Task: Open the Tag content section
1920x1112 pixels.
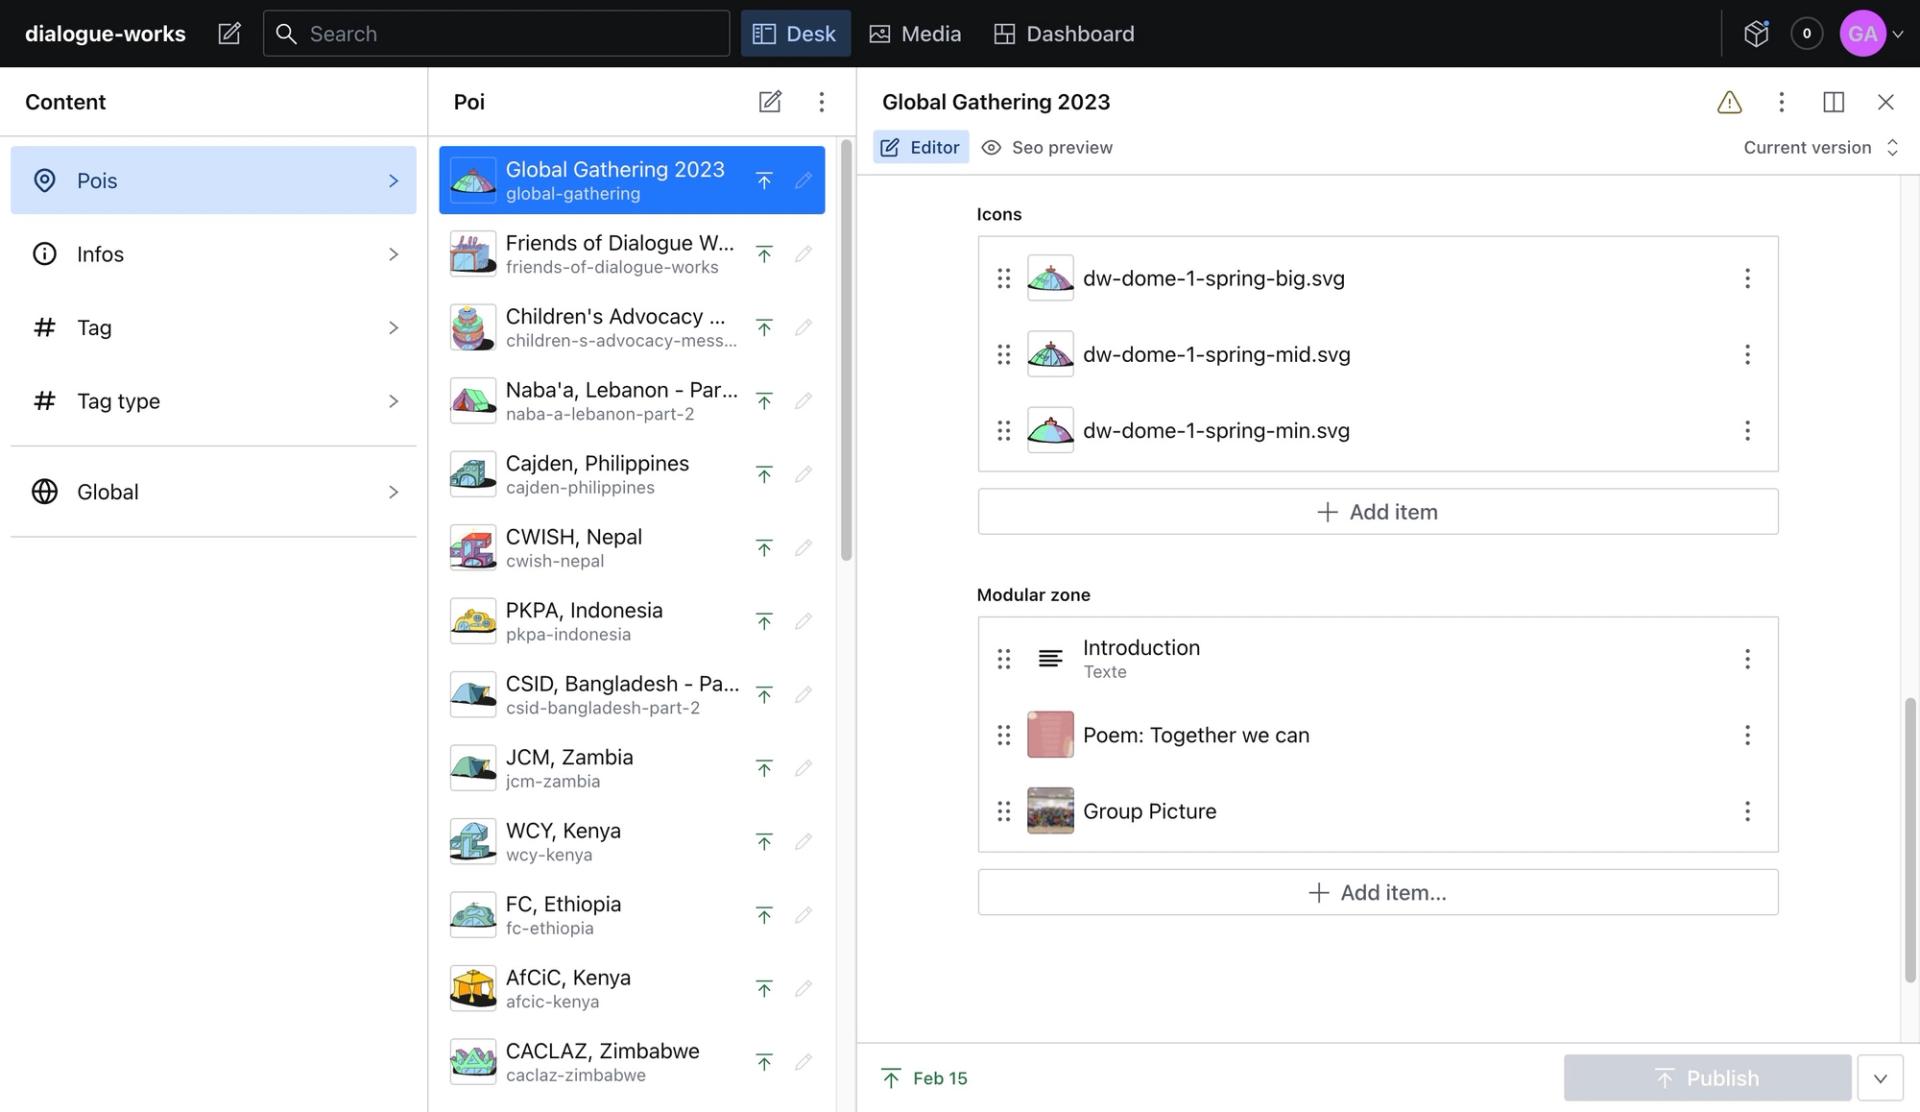Action: click(x=213, y=328)
